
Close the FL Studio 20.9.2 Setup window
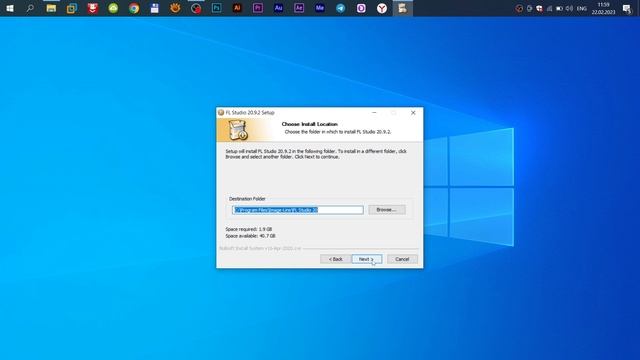pos(413,113)
